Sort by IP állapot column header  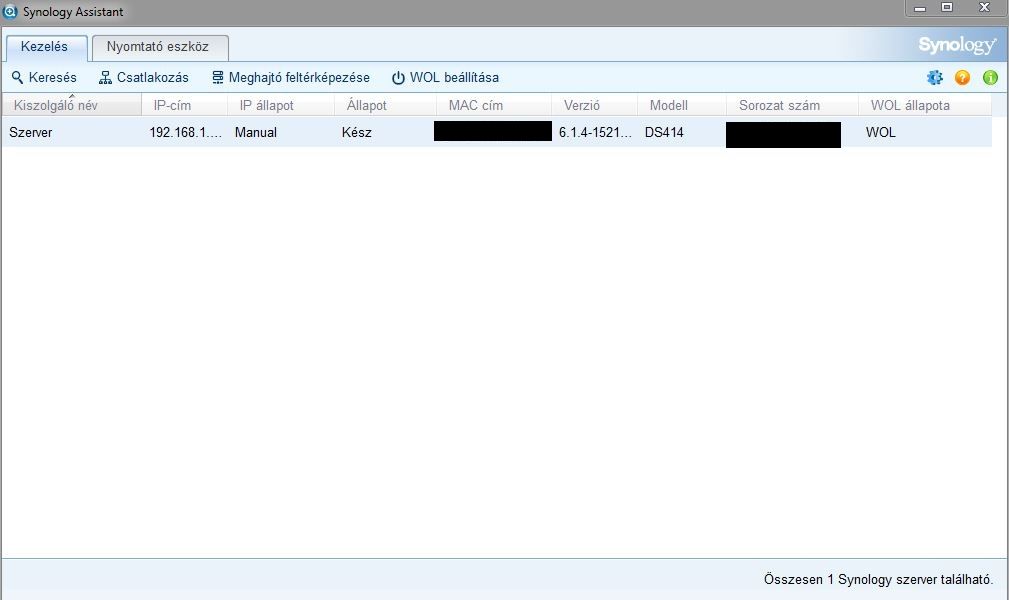pyautogui.click(x=281, y=105)
